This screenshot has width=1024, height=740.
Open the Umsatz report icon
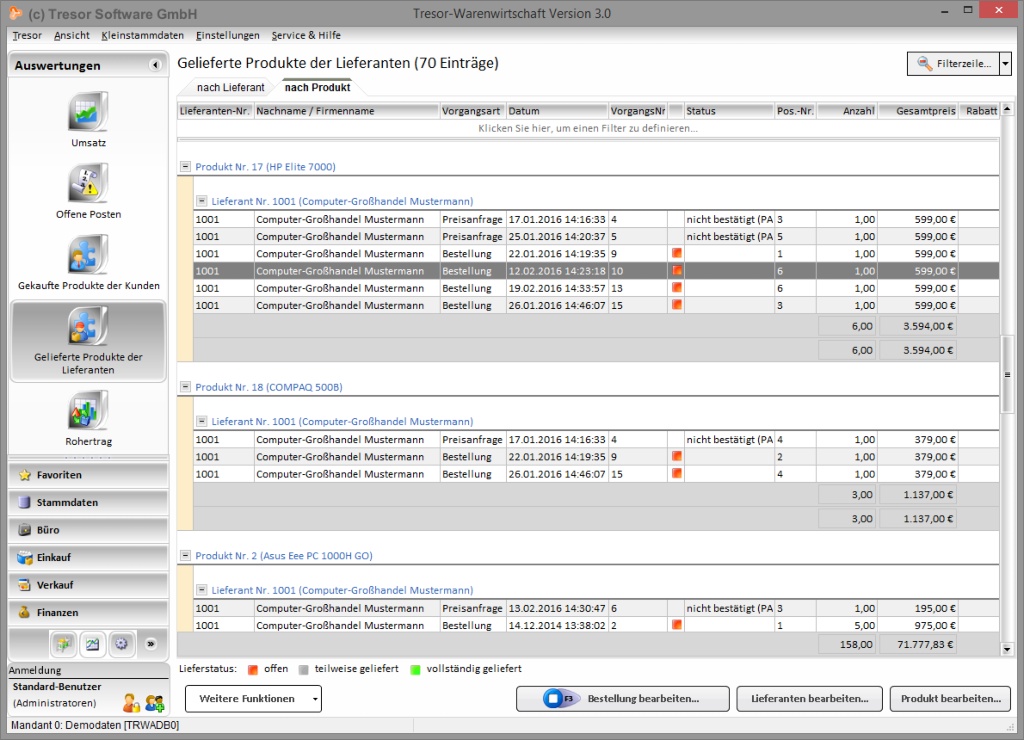coord(88,111)
